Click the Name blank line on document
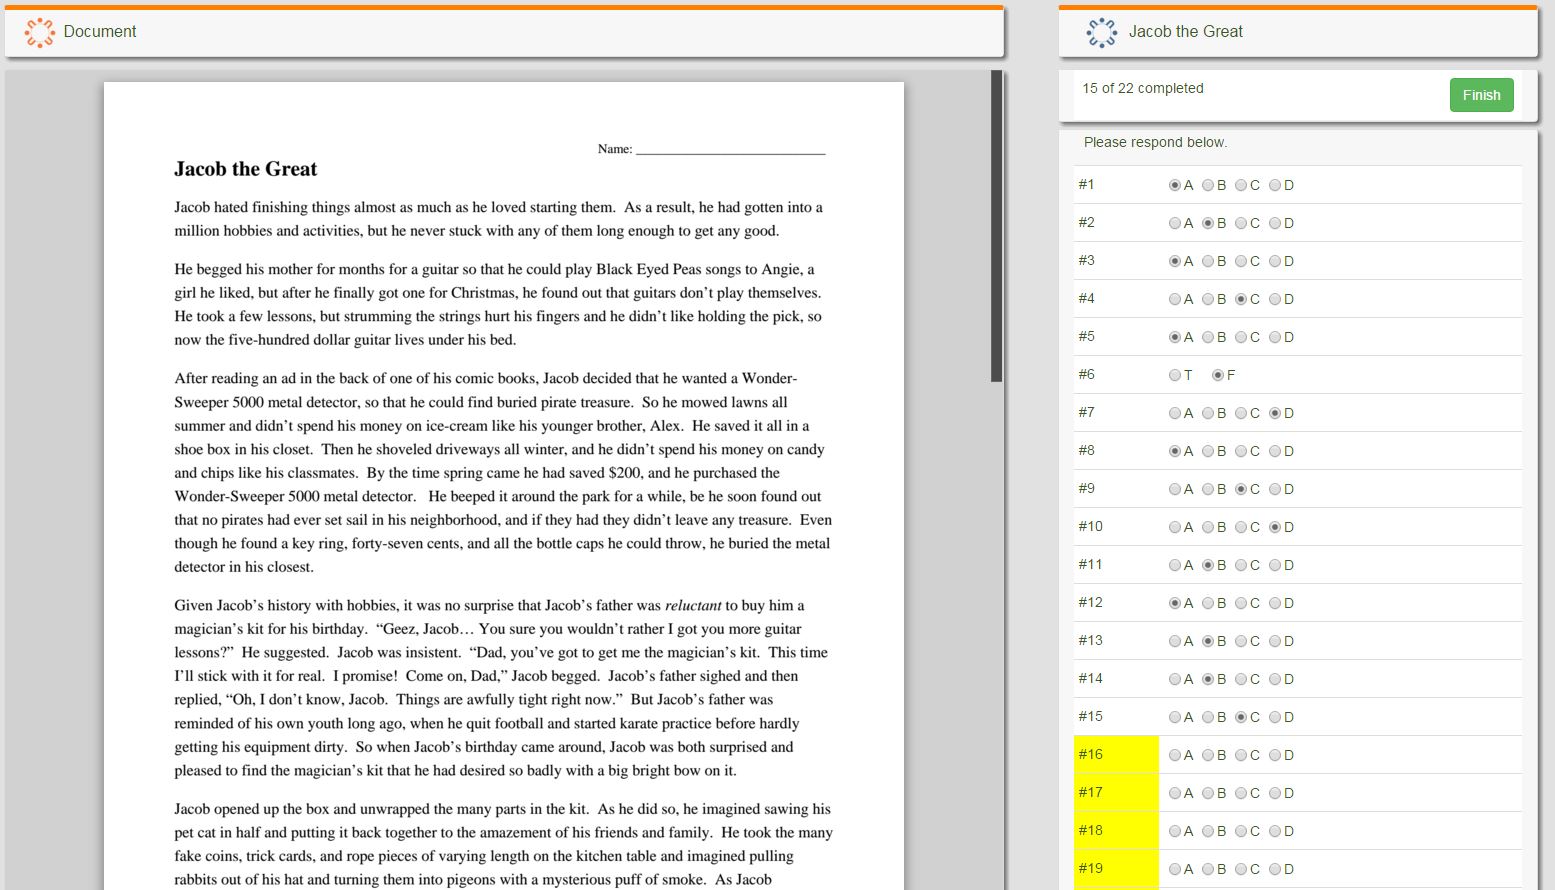 tap(731, 150)
